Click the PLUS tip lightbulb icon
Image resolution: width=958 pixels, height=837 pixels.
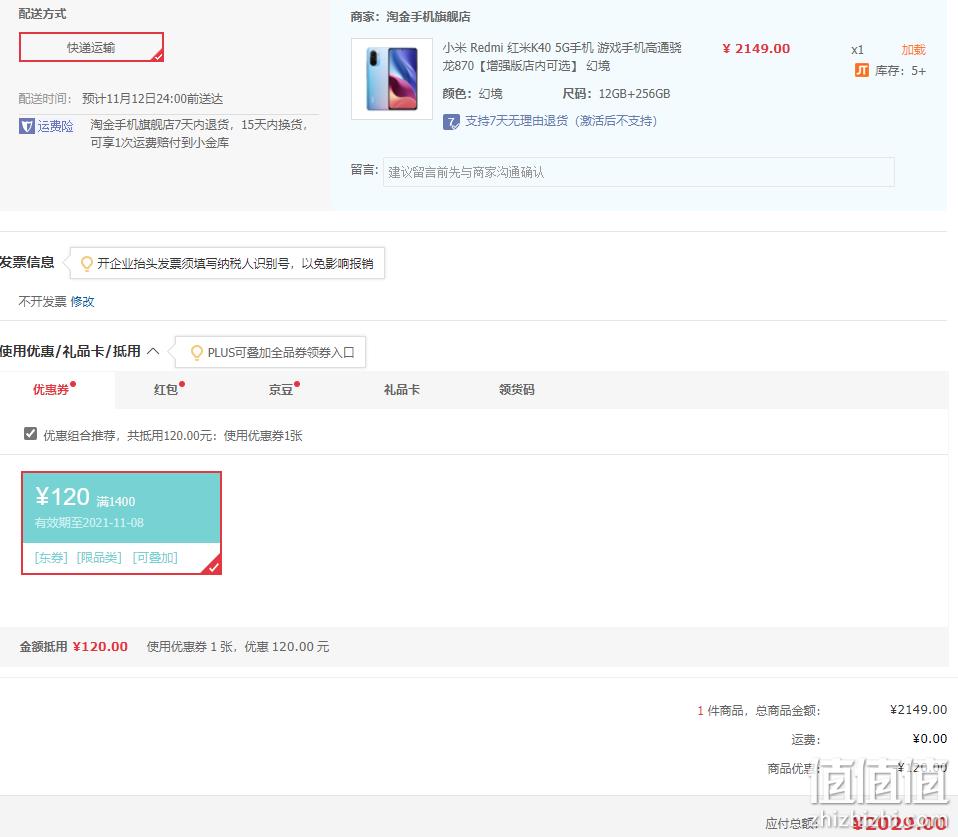(x=197, y=353)
